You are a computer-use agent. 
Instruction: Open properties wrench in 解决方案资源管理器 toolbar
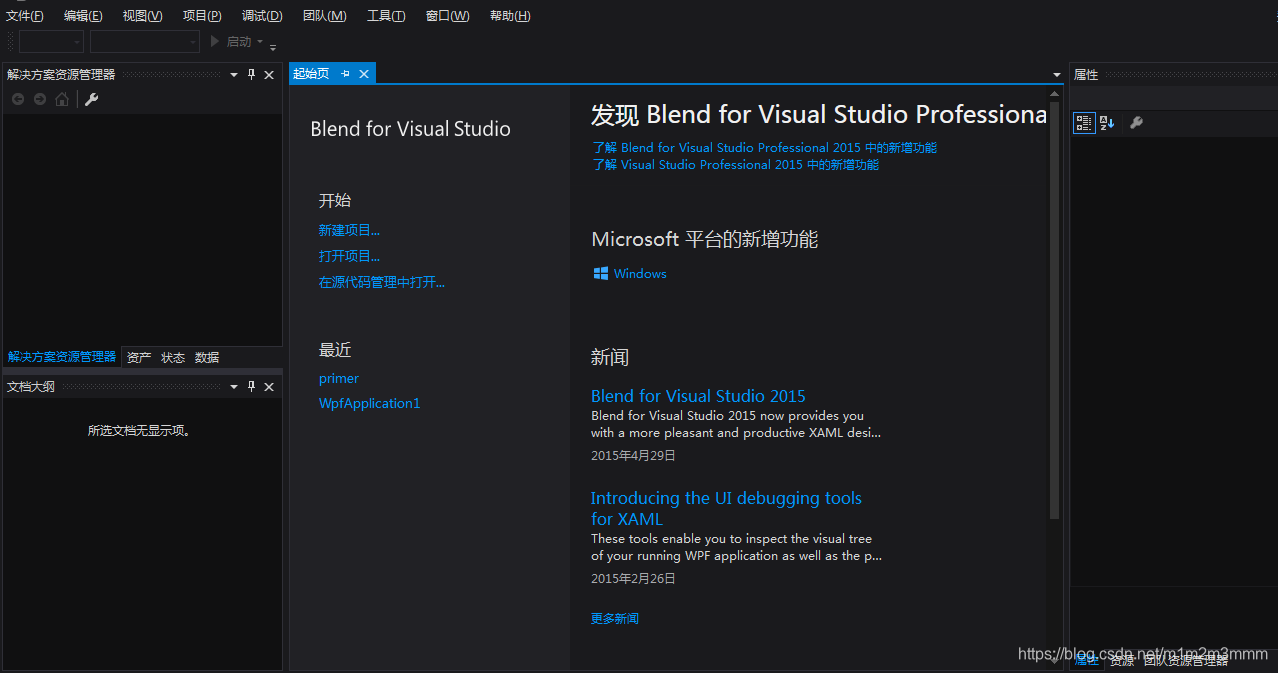pos(91,99)
